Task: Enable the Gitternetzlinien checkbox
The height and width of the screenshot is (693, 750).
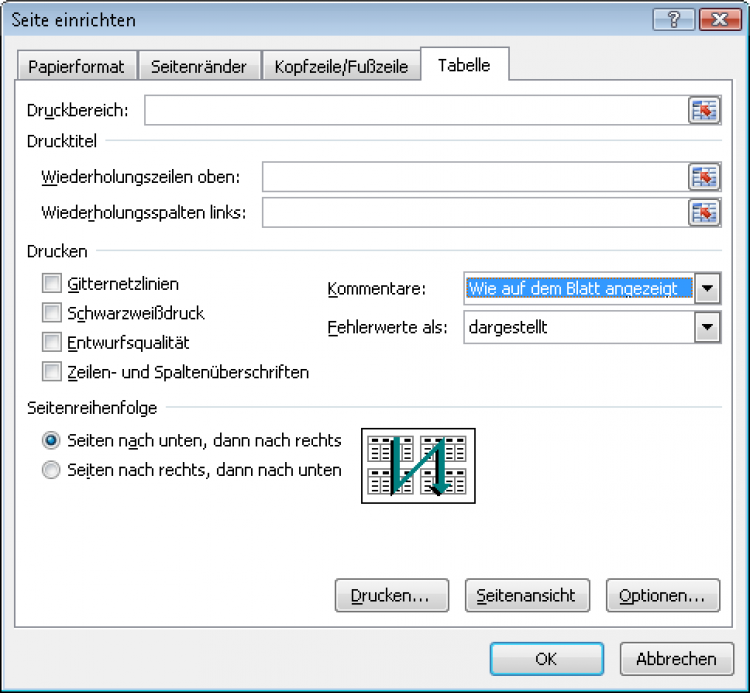Action: click(52, 284)
